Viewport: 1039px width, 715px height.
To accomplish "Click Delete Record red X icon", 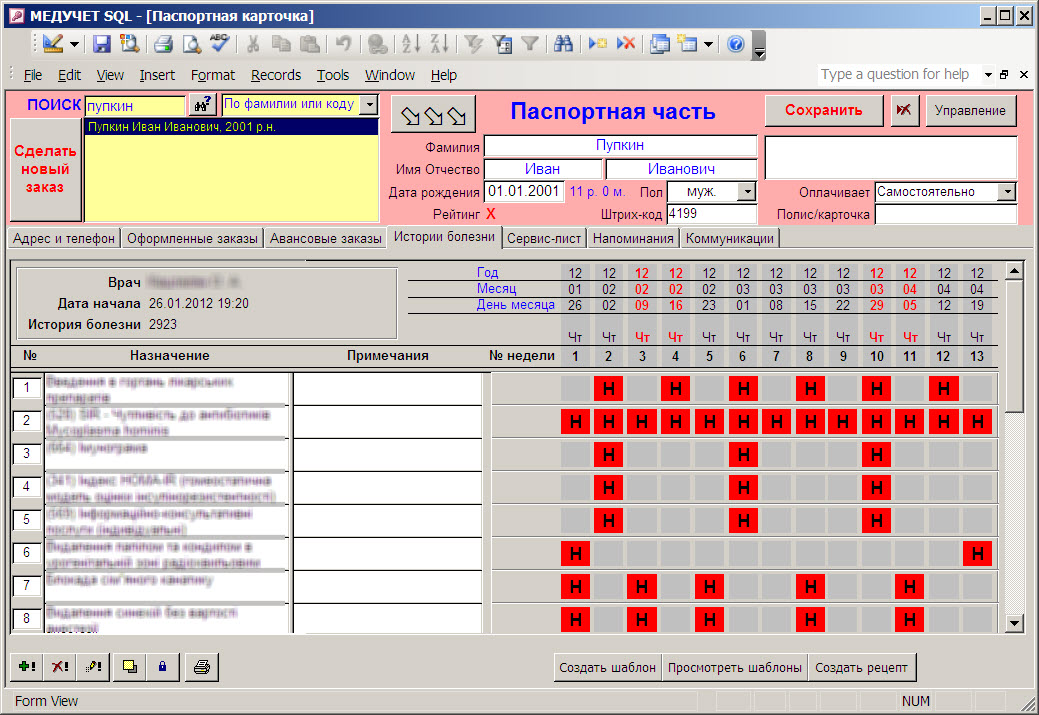I will click(626, 44).
